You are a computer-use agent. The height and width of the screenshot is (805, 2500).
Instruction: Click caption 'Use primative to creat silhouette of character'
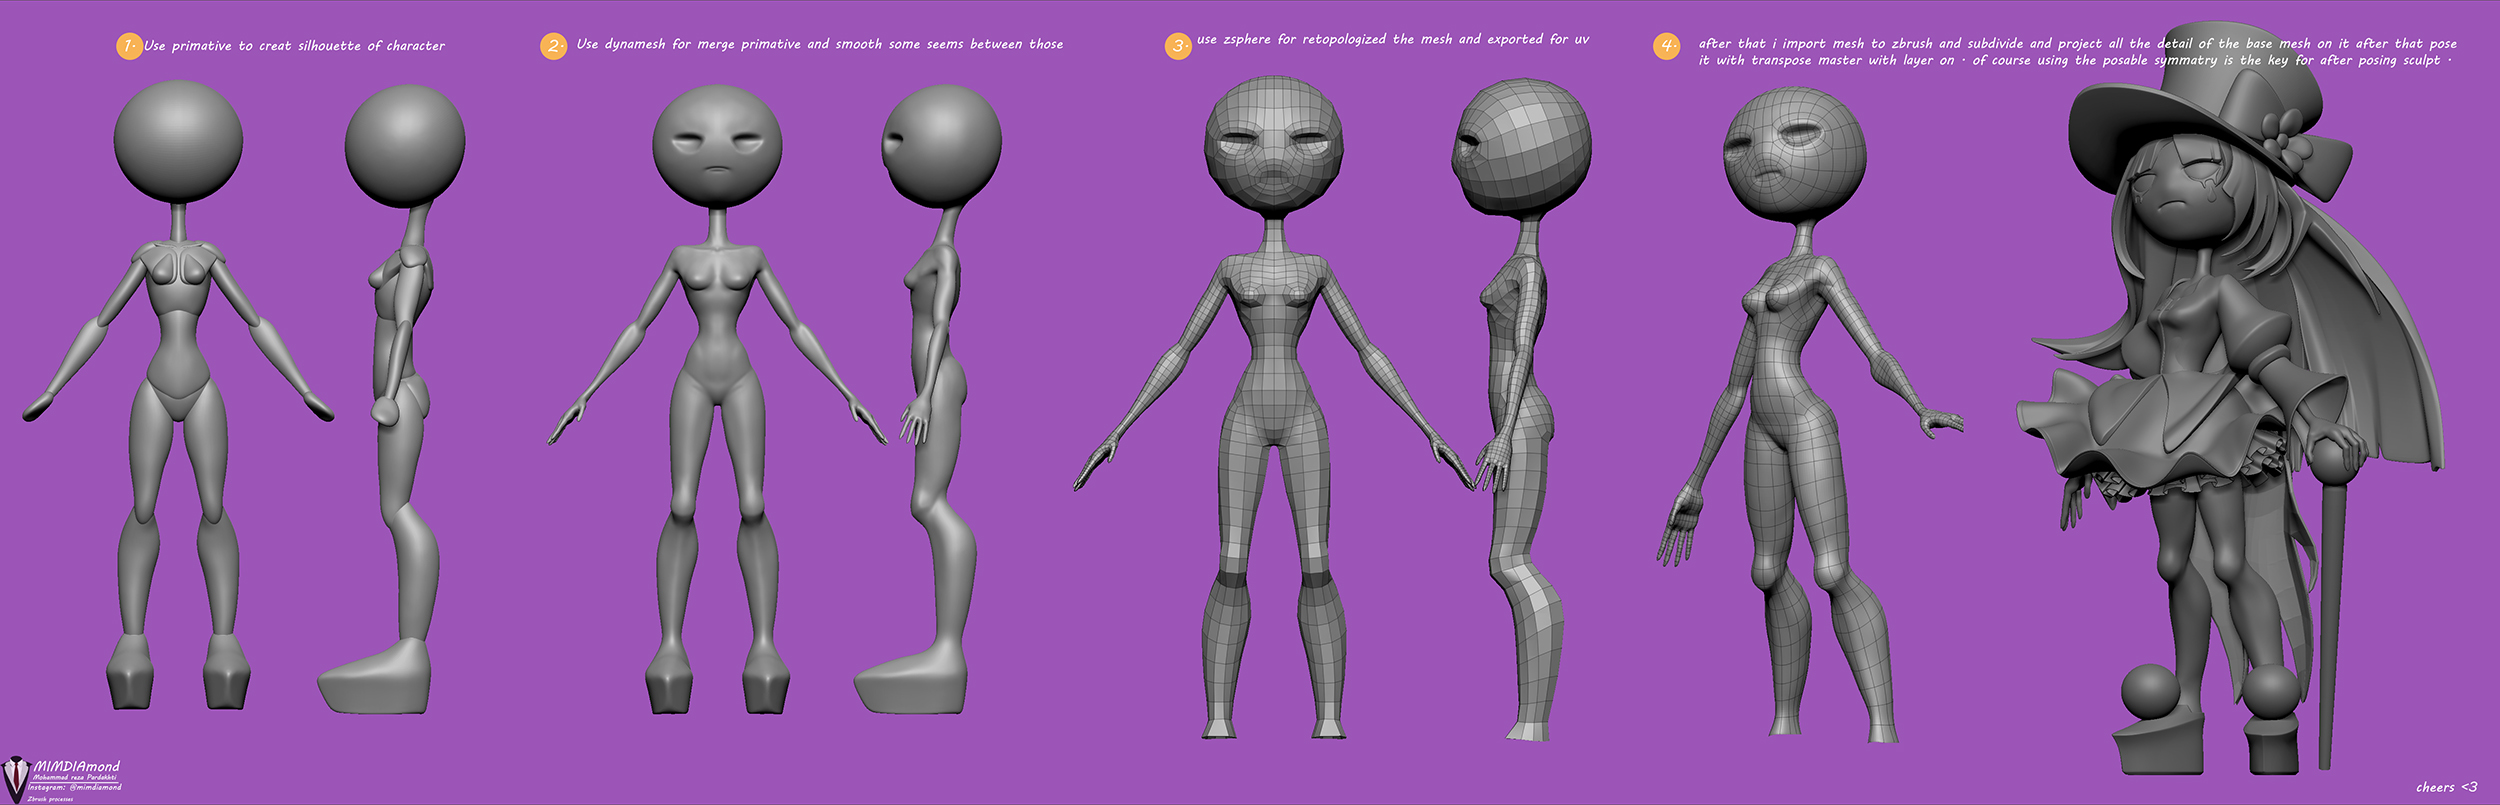pos(294,46)
